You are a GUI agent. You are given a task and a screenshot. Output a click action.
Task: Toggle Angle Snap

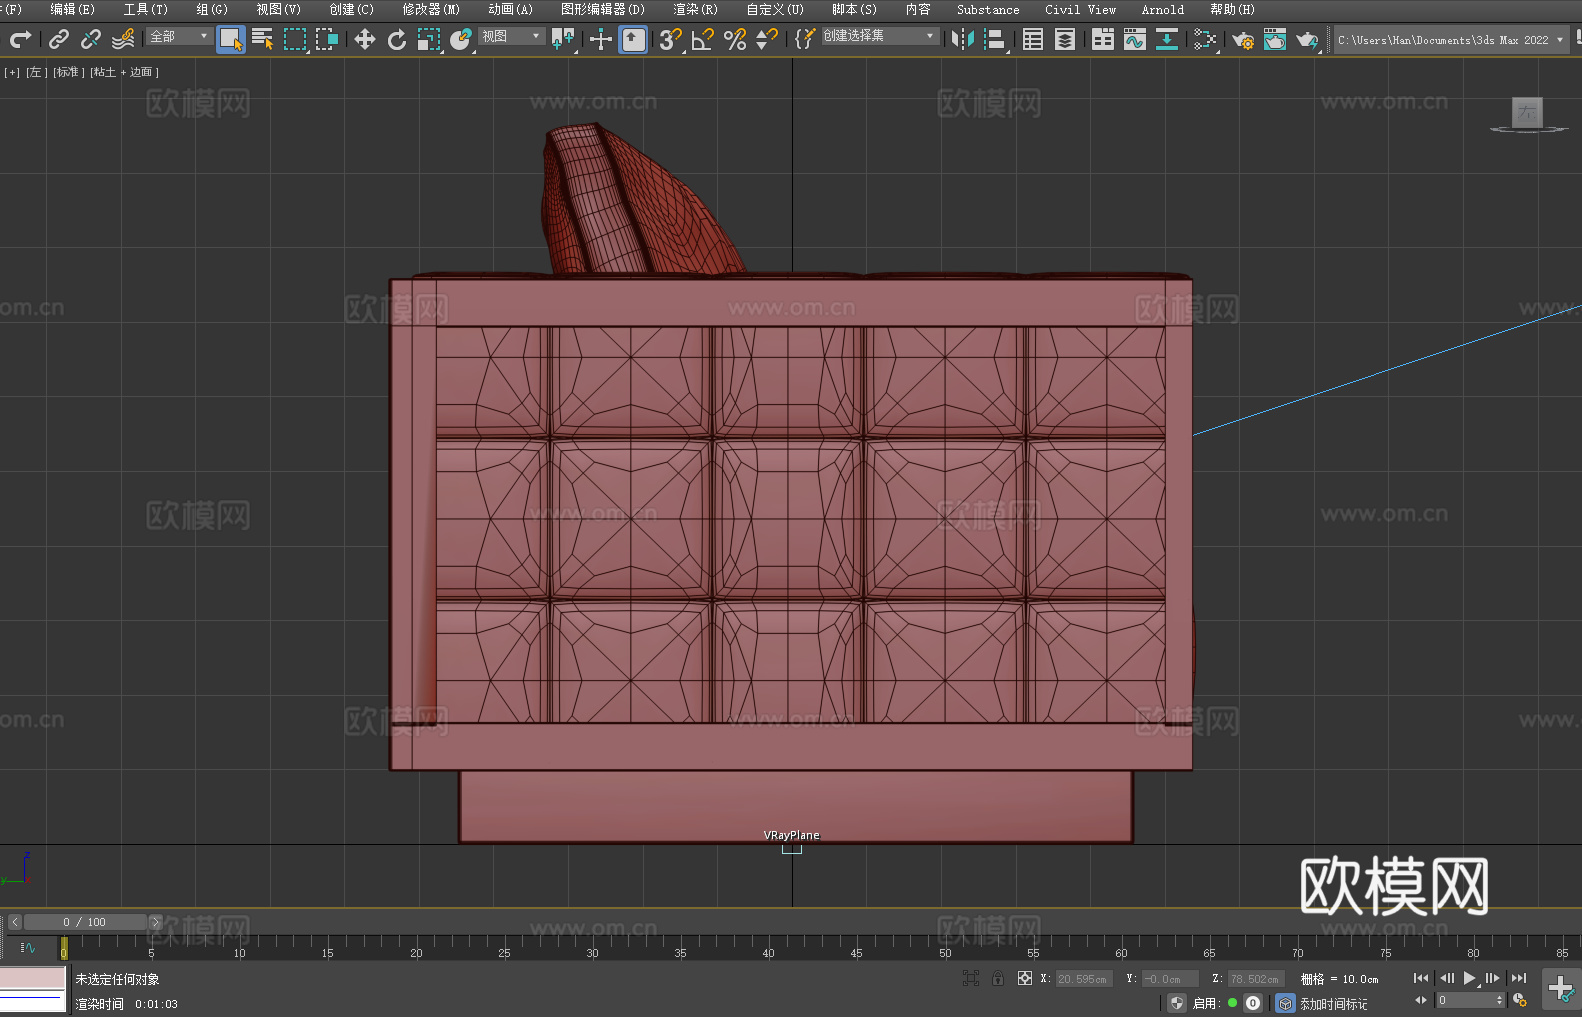click(703, 39)
